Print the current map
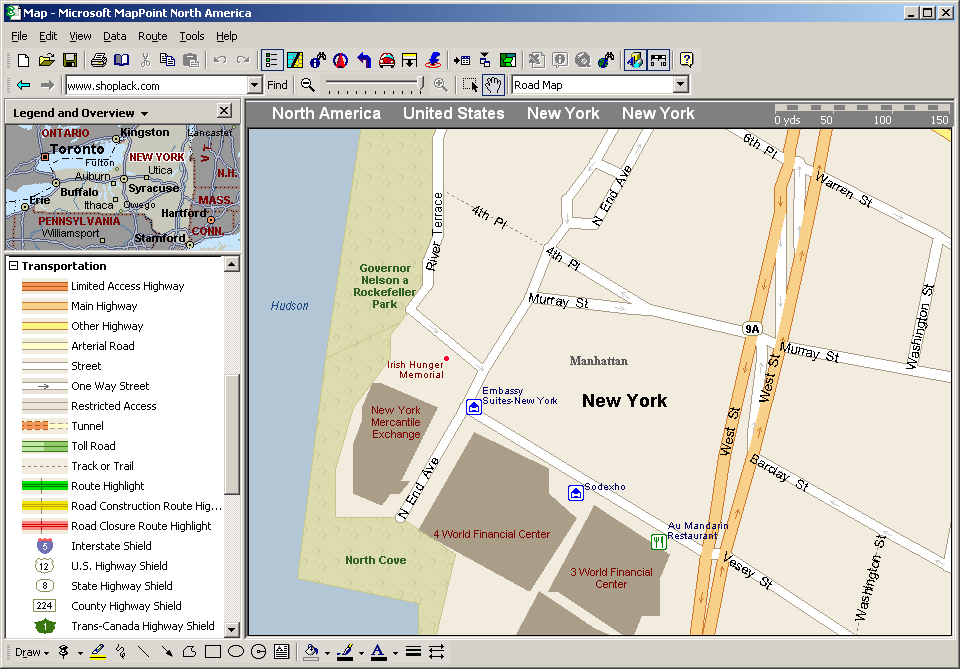 99,60
